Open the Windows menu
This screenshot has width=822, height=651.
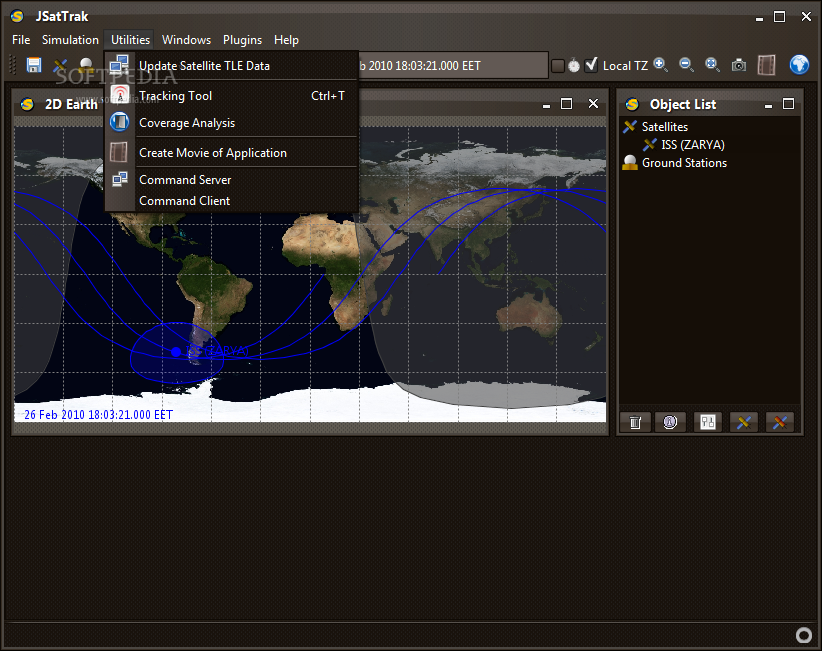[186, 40]
